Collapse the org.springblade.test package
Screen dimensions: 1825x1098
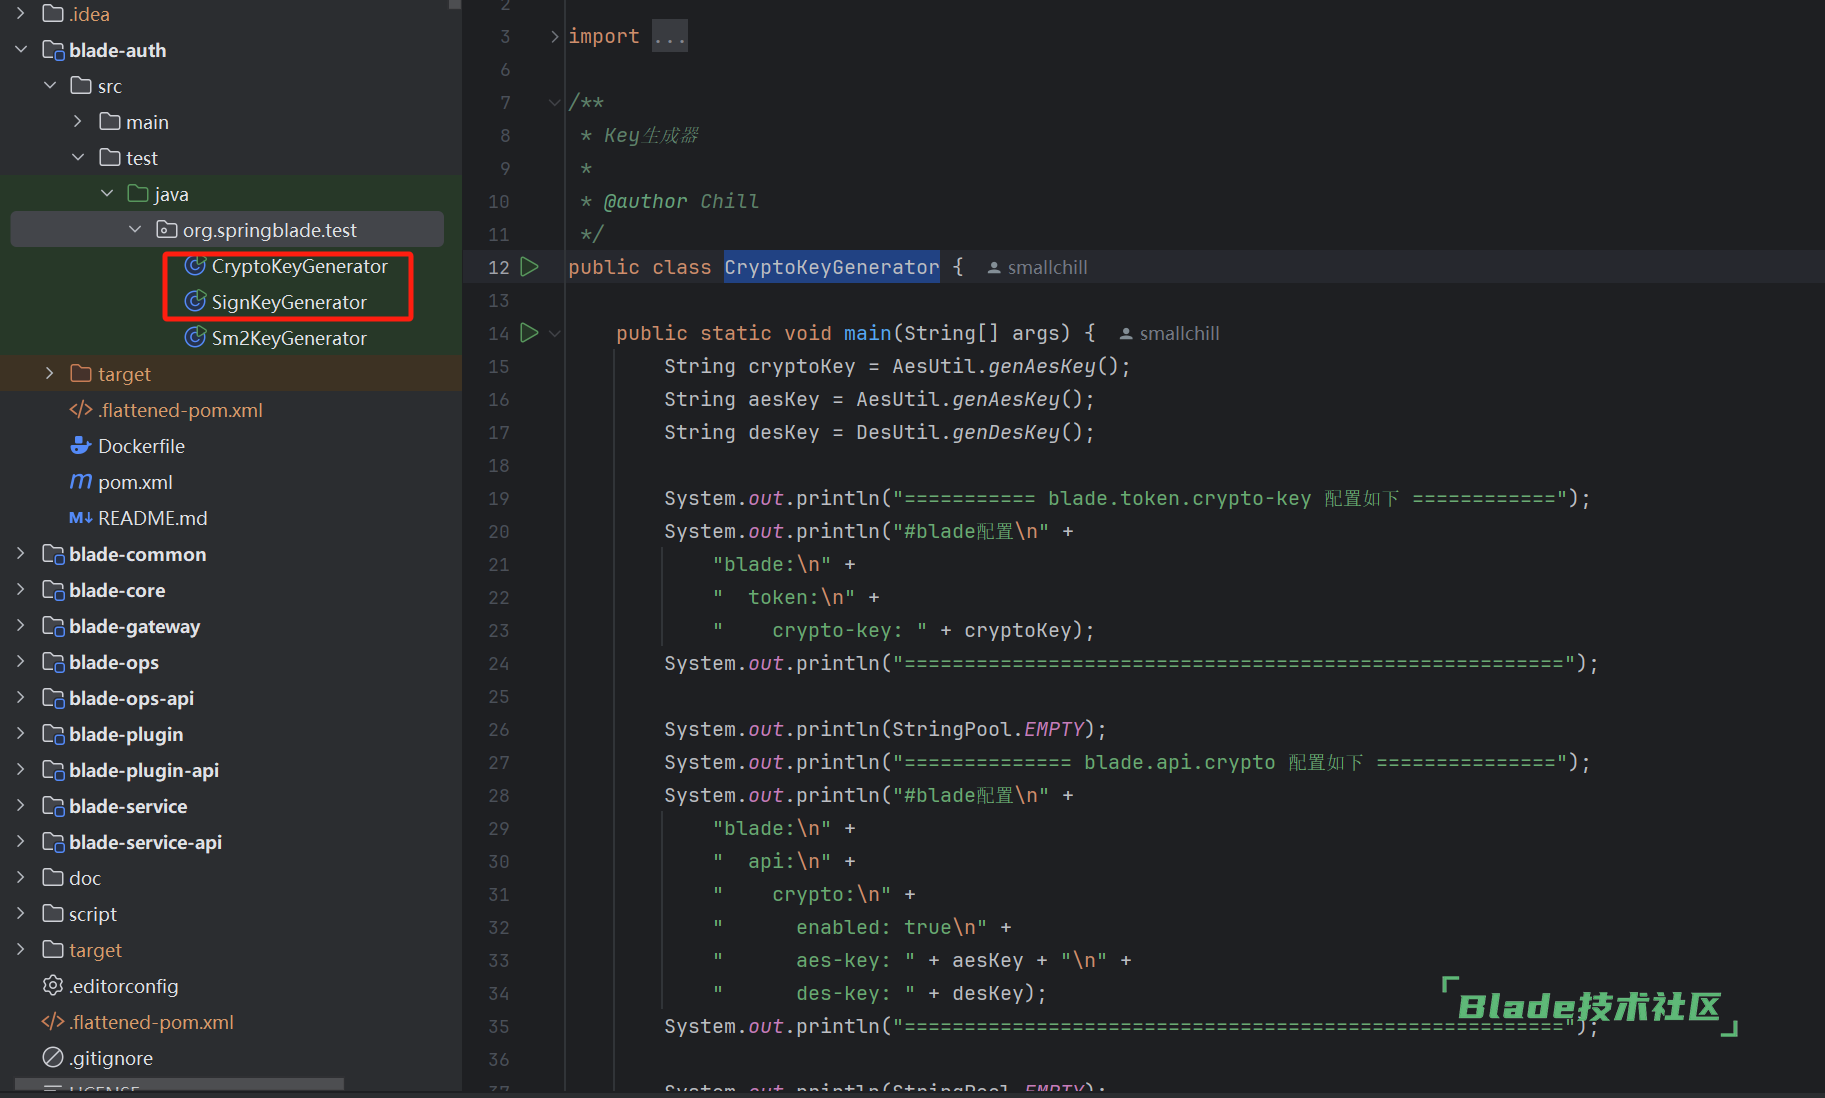135,229
